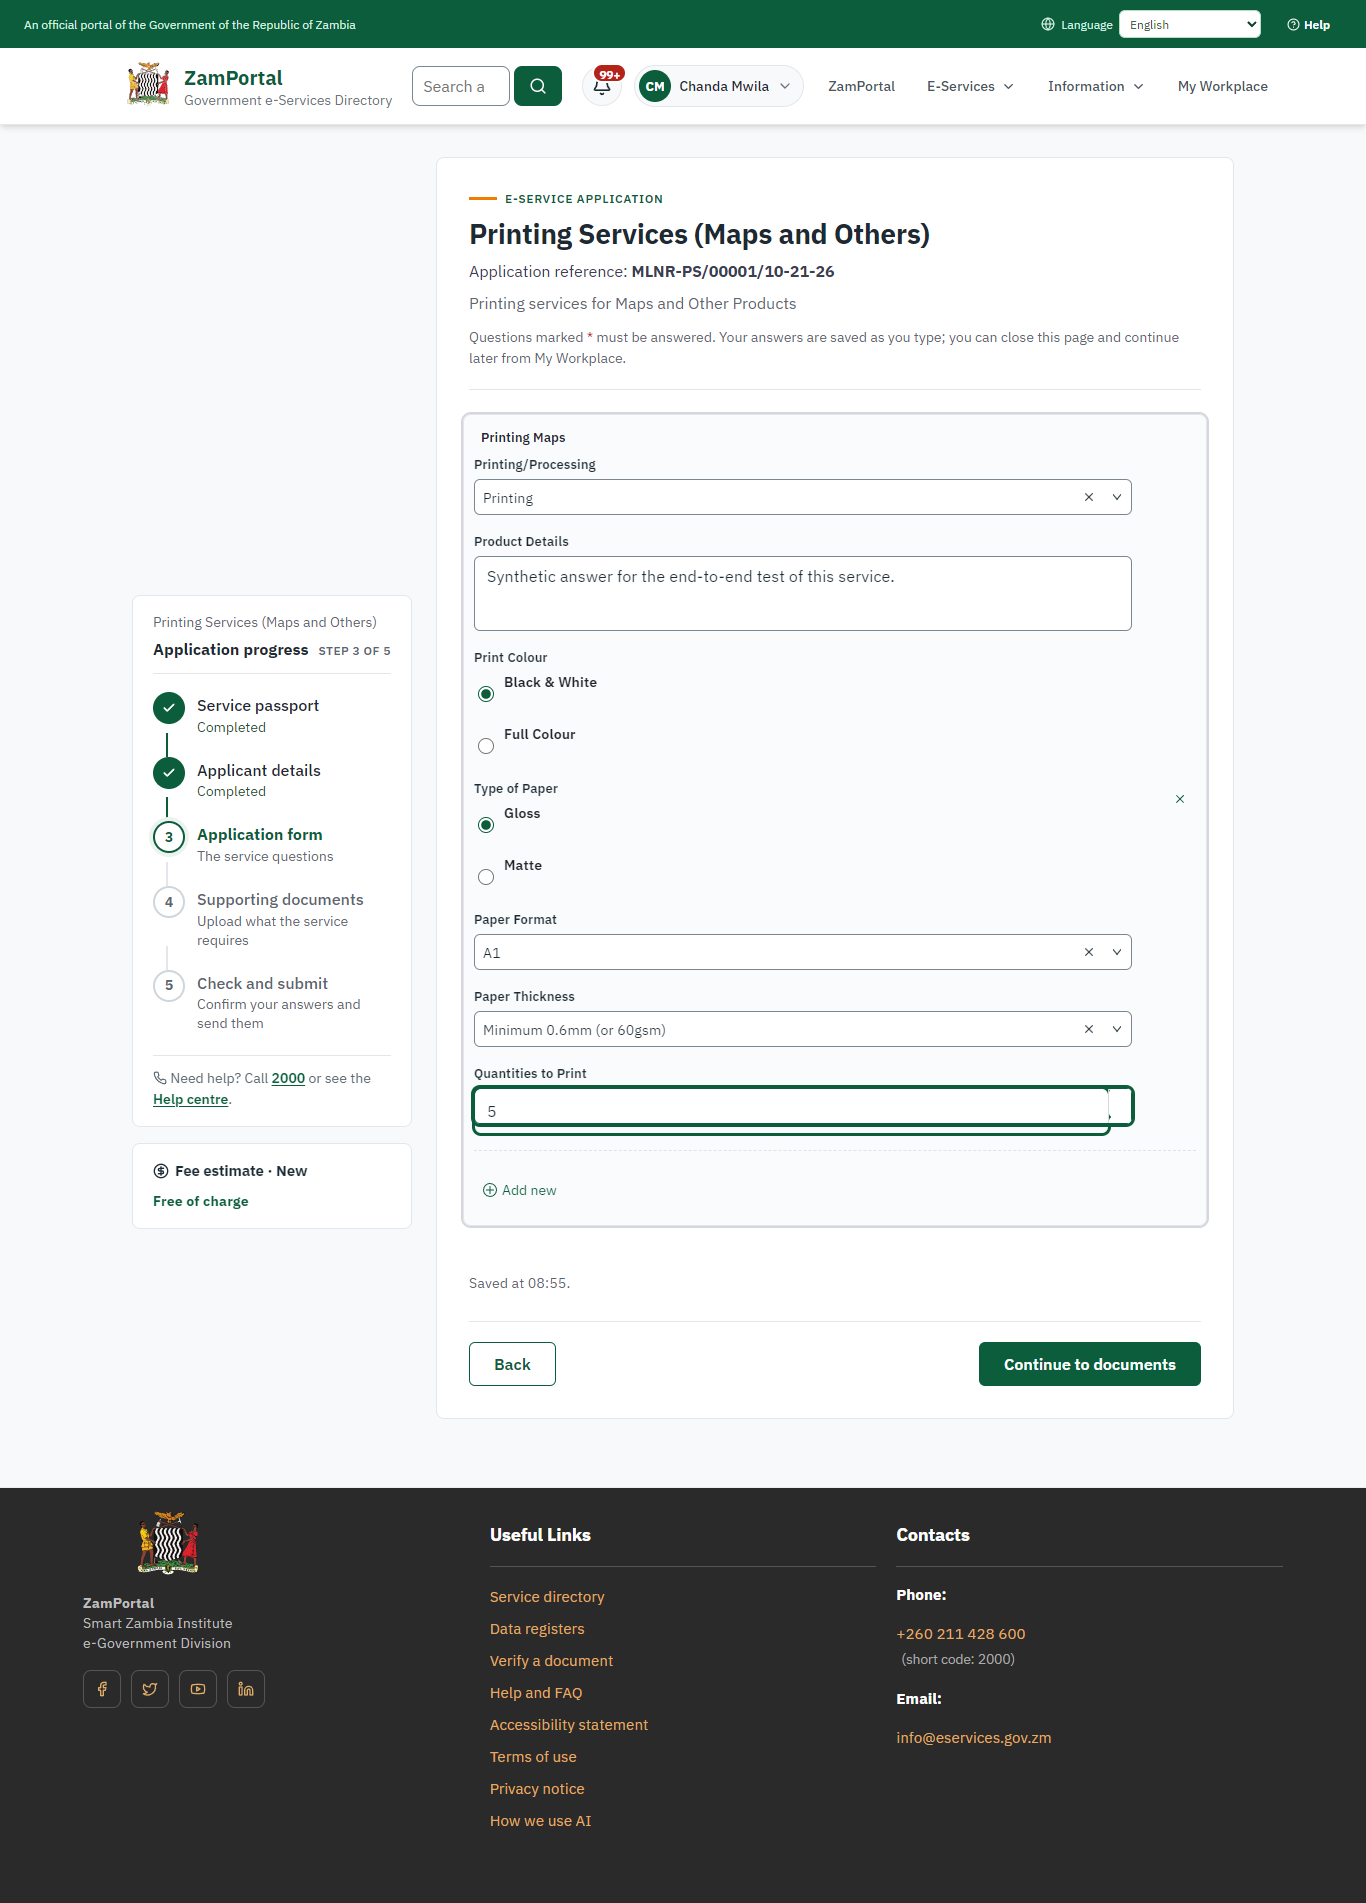Open the Application form step

point(259,835)
